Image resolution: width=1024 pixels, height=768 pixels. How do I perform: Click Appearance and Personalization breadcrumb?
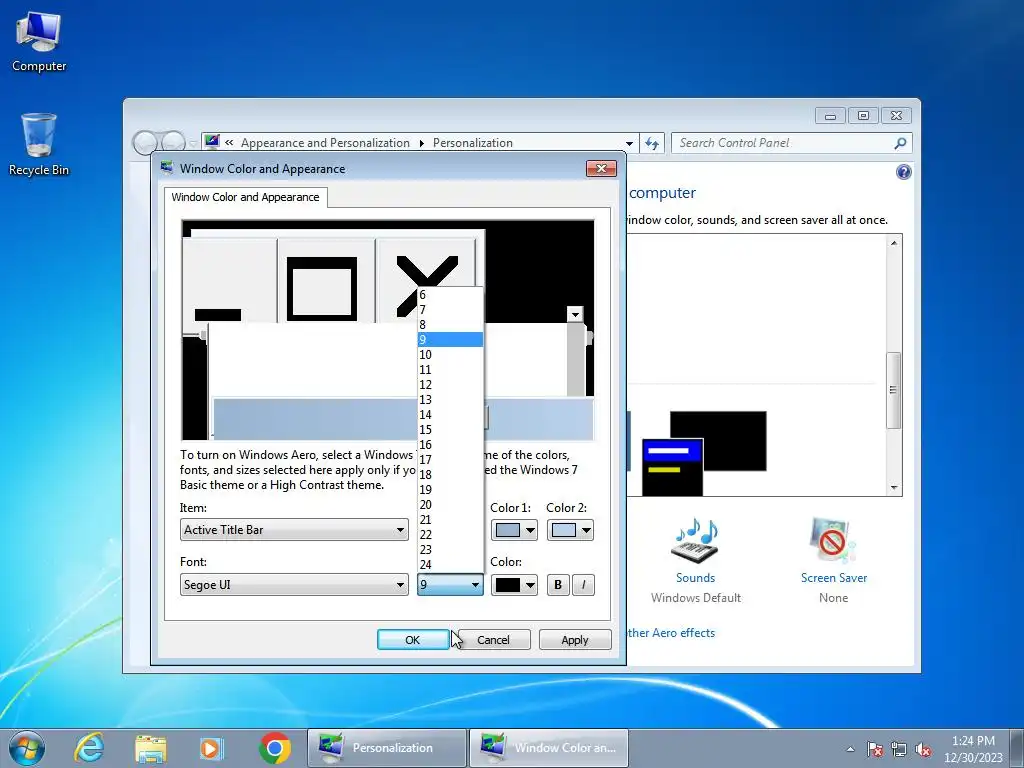[325, 143]
